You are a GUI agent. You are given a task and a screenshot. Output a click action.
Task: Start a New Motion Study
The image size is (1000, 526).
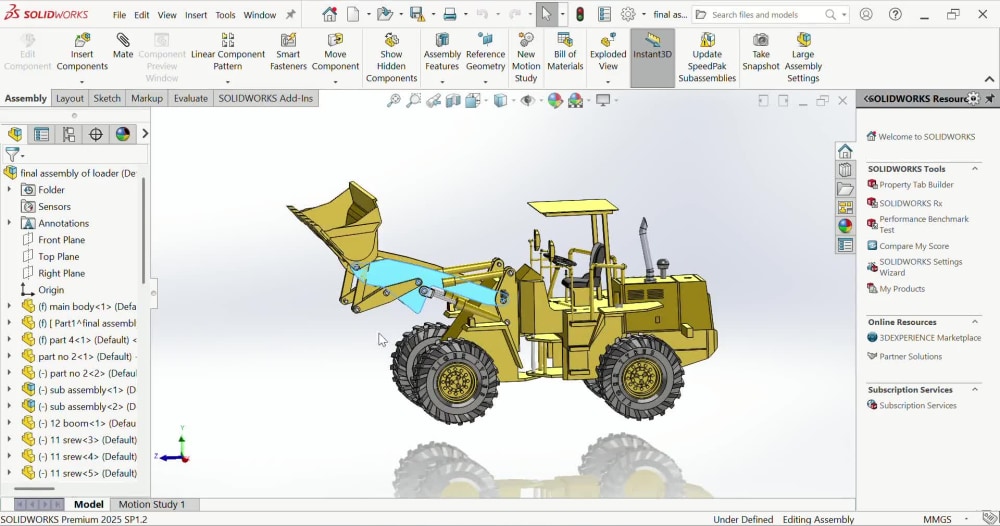(x=526, y=58)
